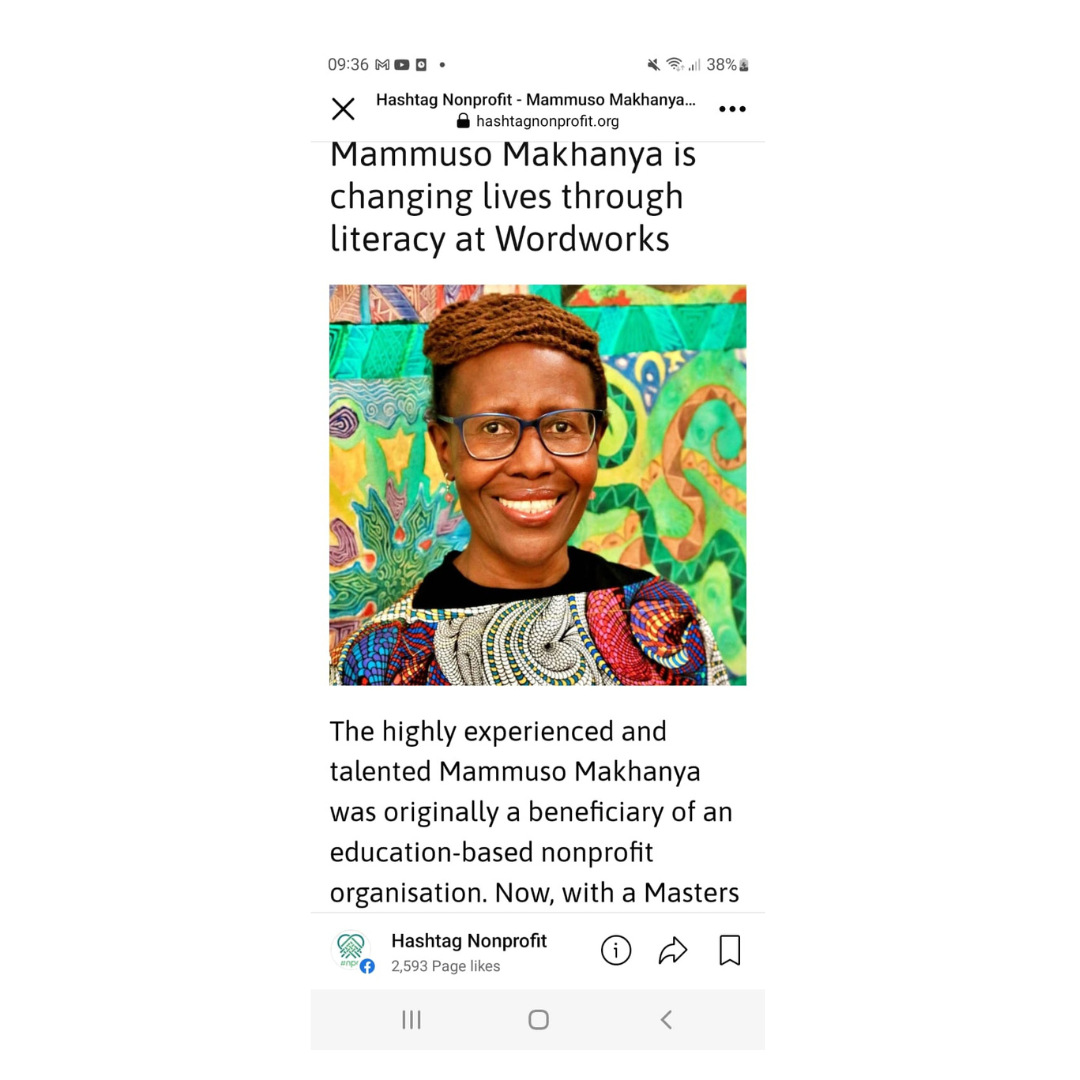
Task: Open the three-dot more options menu
Action: [731, 109]
